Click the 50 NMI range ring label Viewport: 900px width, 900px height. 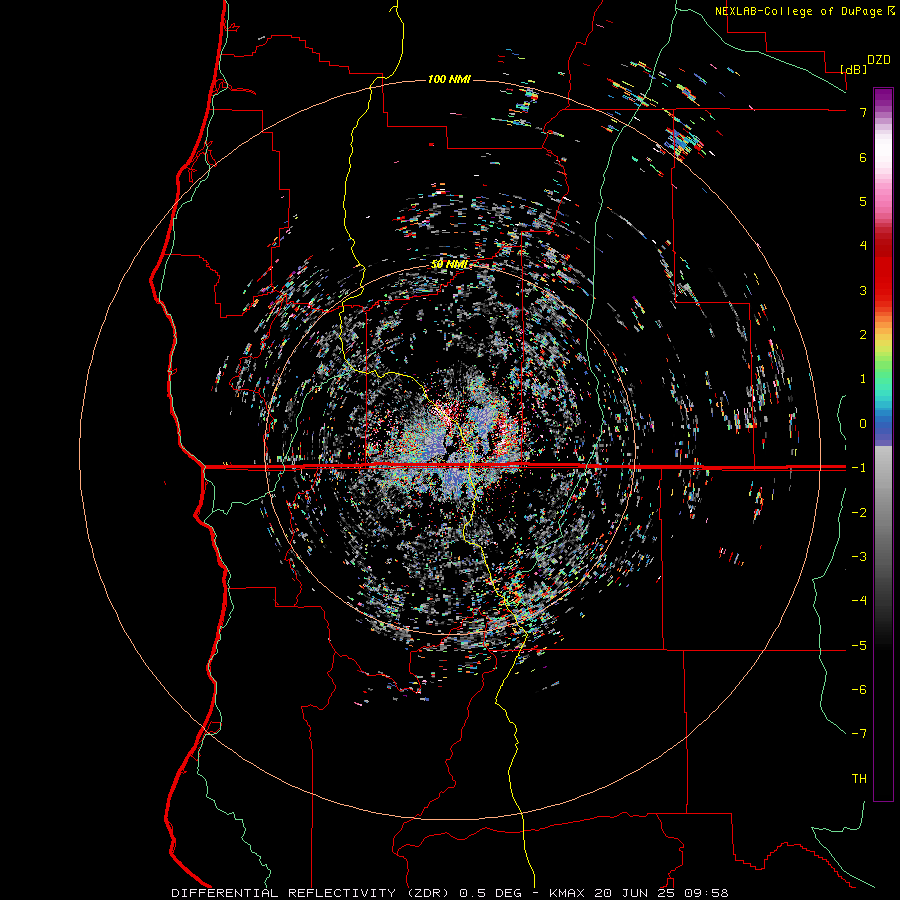(449, 264)
